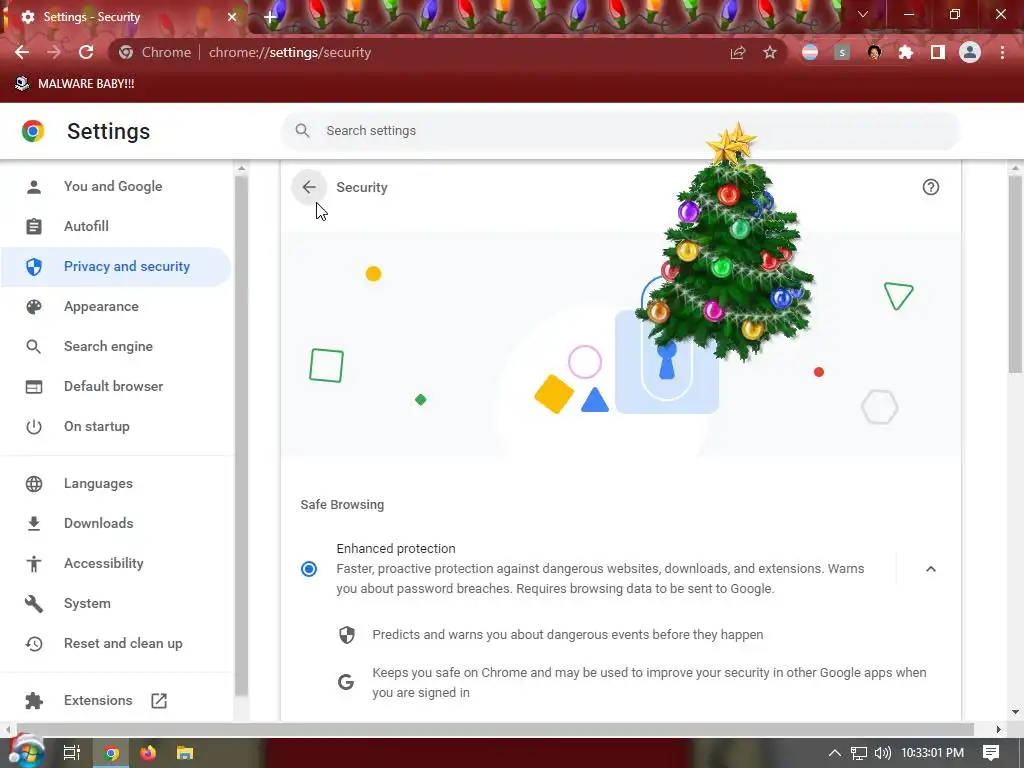Close the Settings - Security tab
The image size is (1024, 768).
232,17
